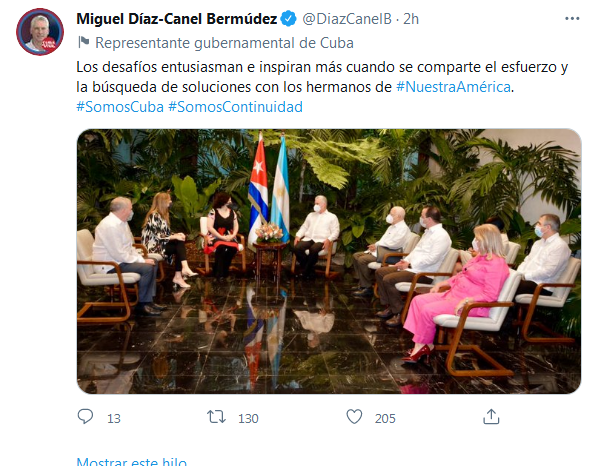Click the government representative flag icon
The width and height of the screenshot is (594, 466).
(83, 42)
